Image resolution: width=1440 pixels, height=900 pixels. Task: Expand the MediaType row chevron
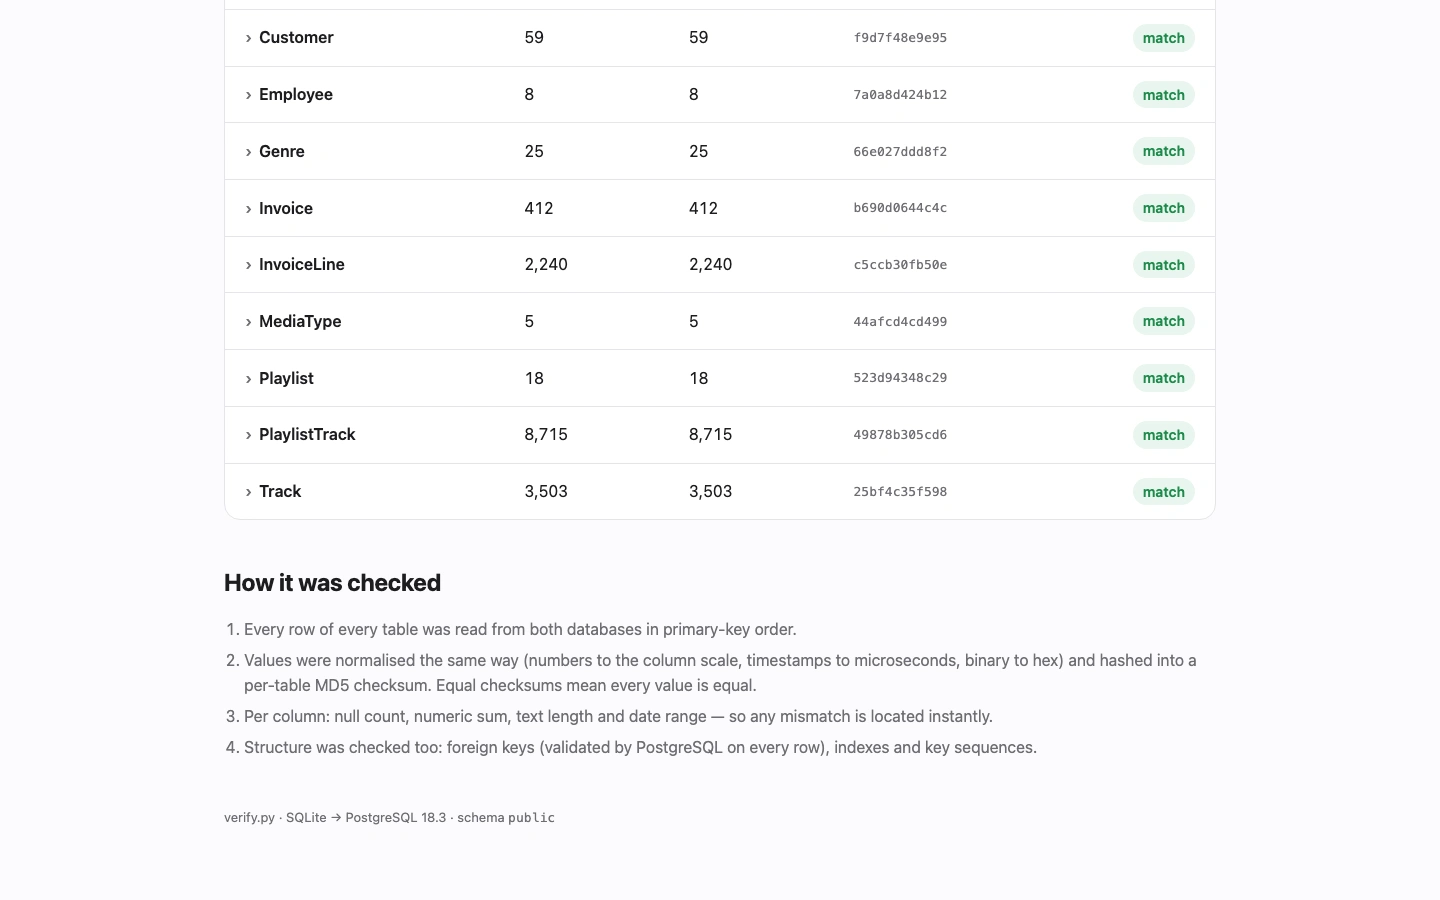tap(248, 322)
